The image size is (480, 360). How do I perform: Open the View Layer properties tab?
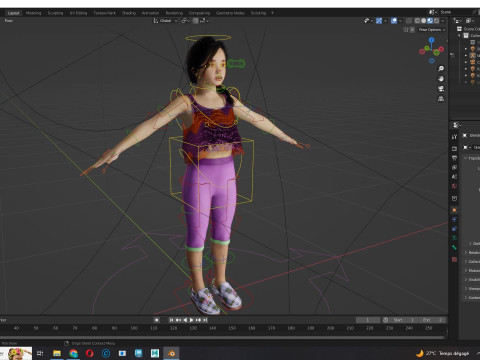click(x=454, y=167)
